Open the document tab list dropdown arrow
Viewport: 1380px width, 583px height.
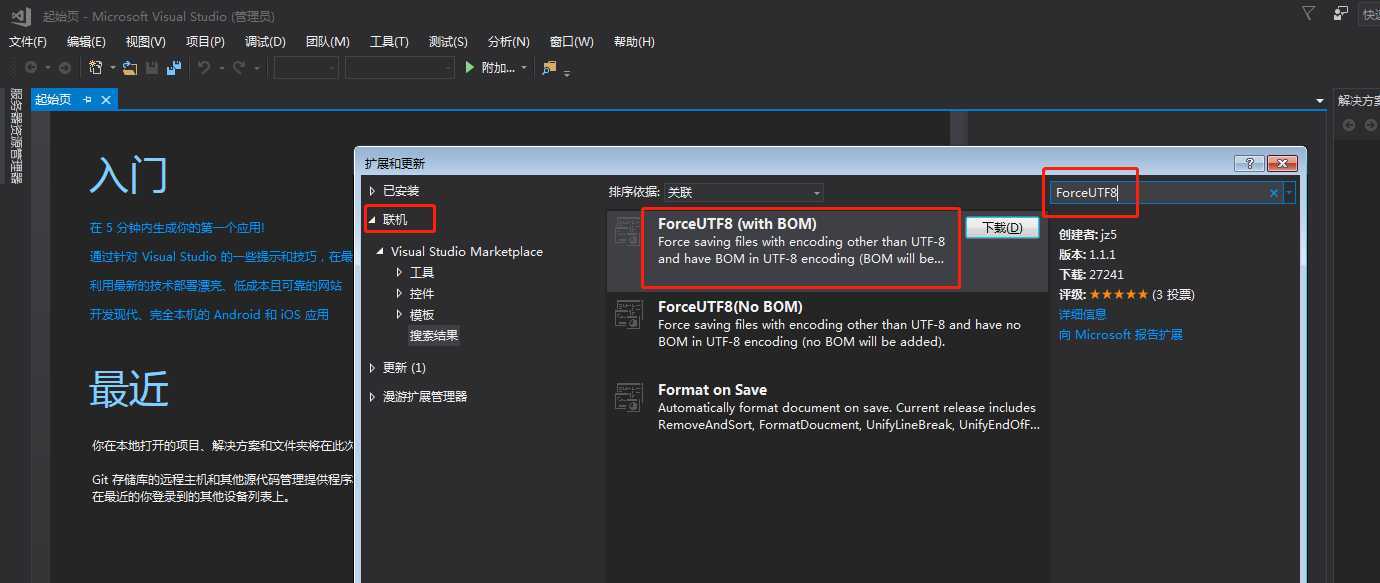pyautogui.click(x=1319, y=101)
